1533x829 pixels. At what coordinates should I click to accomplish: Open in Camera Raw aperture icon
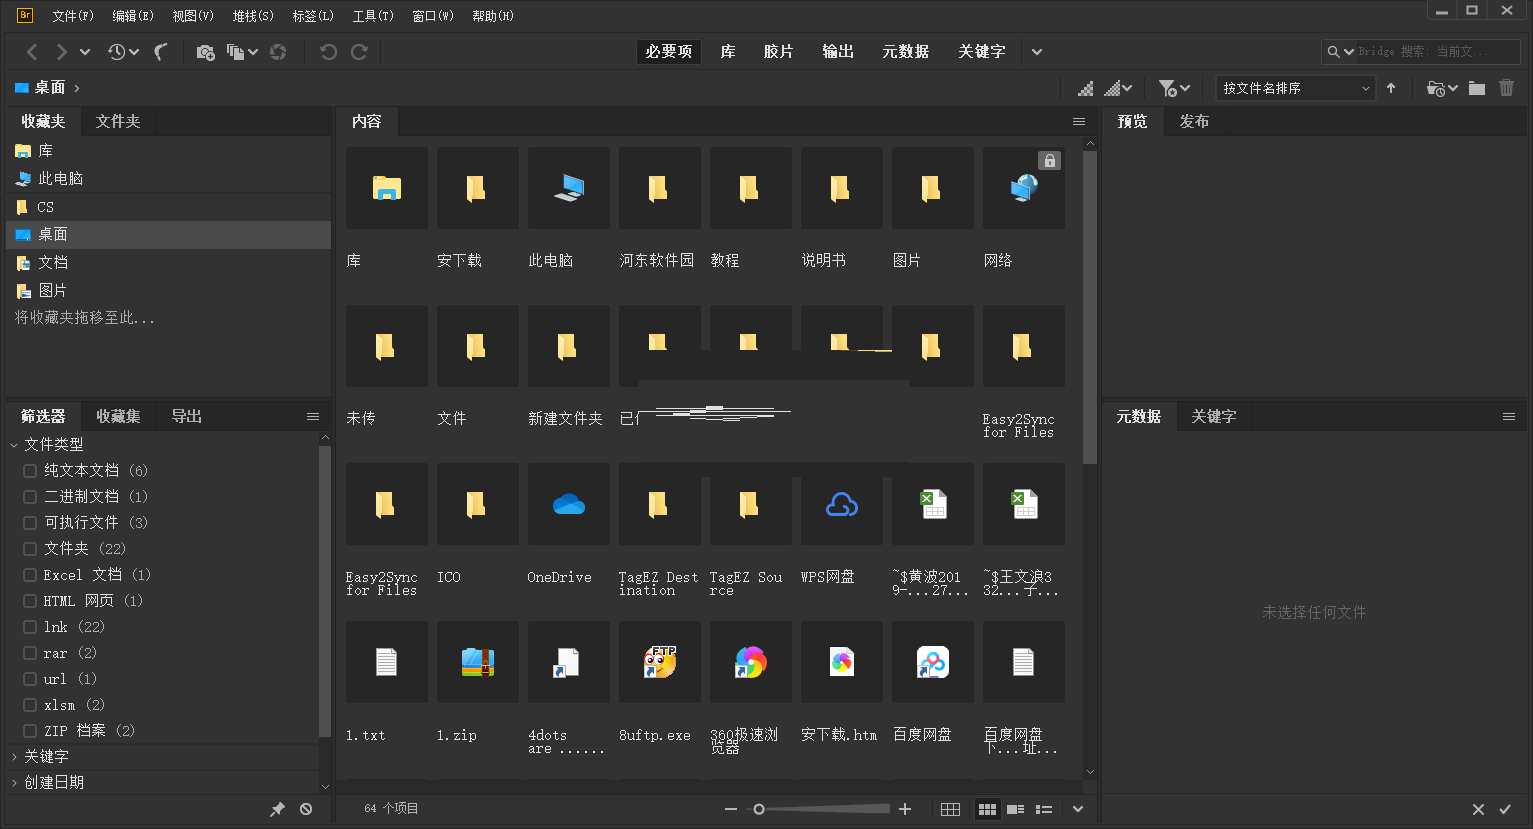[278, 52]
